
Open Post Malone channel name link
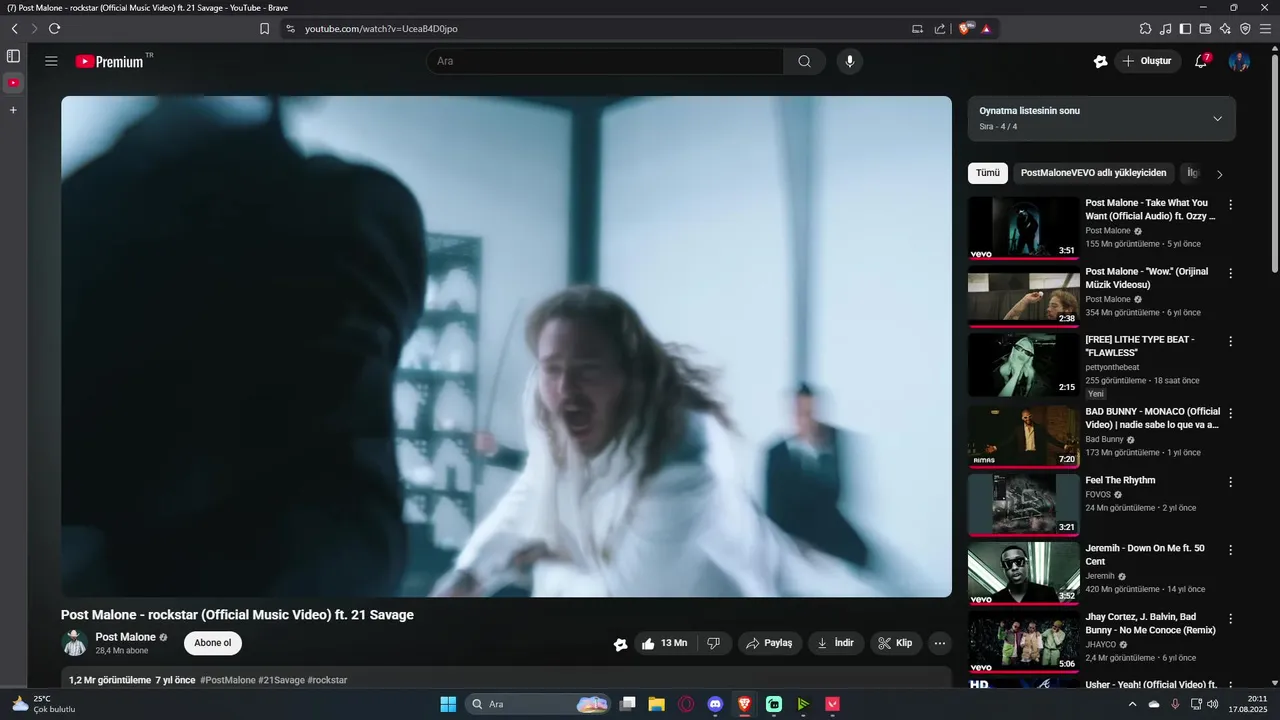tap(126, 637)
